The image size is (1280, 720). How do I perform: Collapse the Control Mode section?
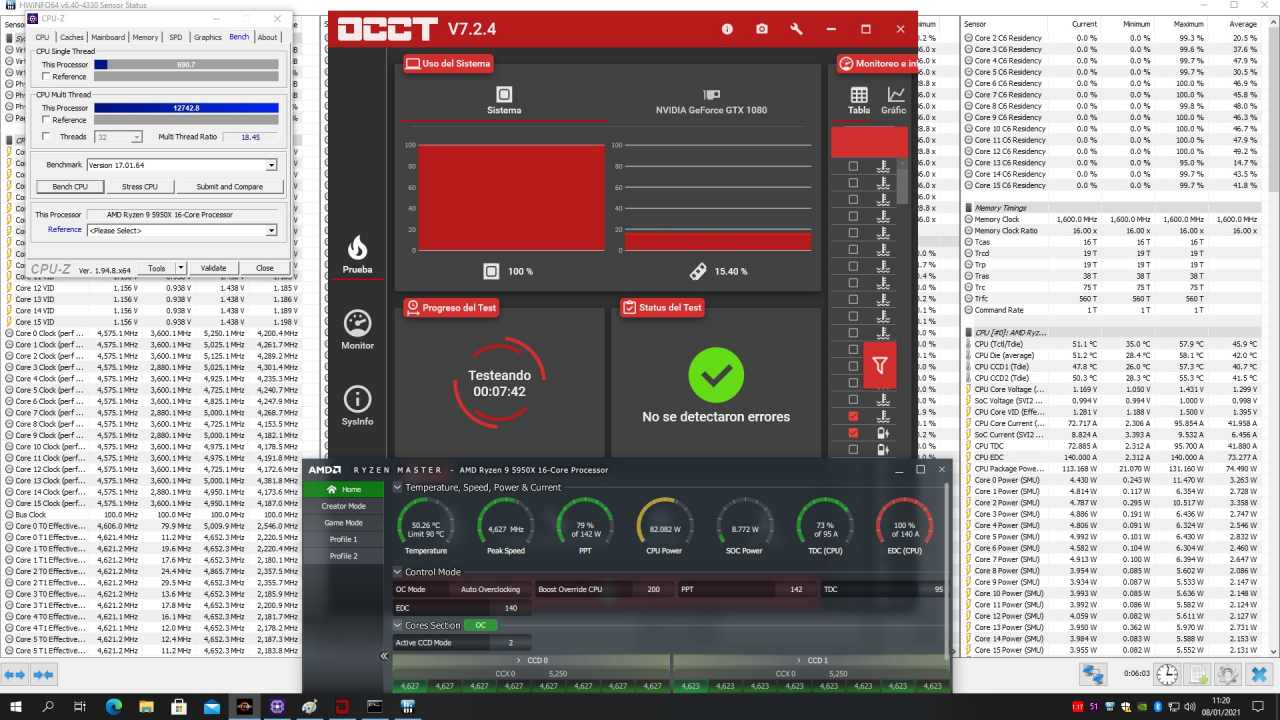(398, 572)
